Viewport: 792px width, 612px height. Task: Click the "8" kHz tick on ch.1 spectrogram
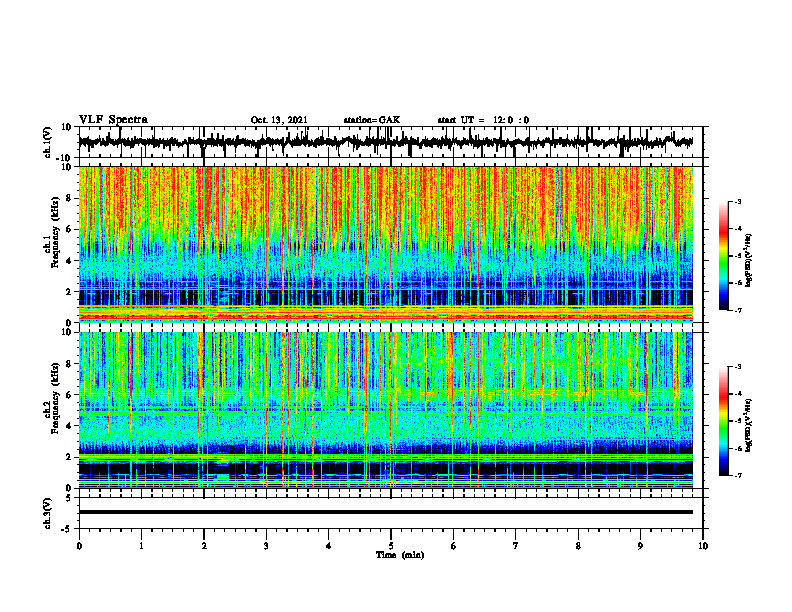click(69, 198)
